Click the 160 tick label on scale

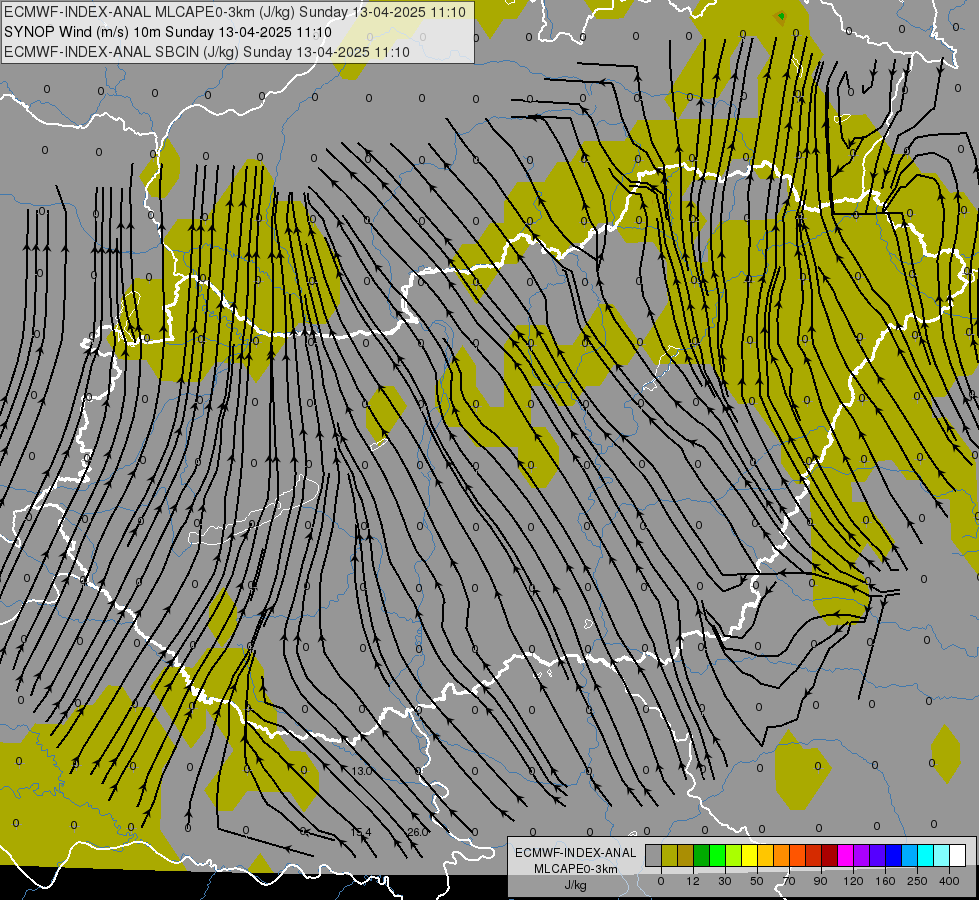point(885,881)
